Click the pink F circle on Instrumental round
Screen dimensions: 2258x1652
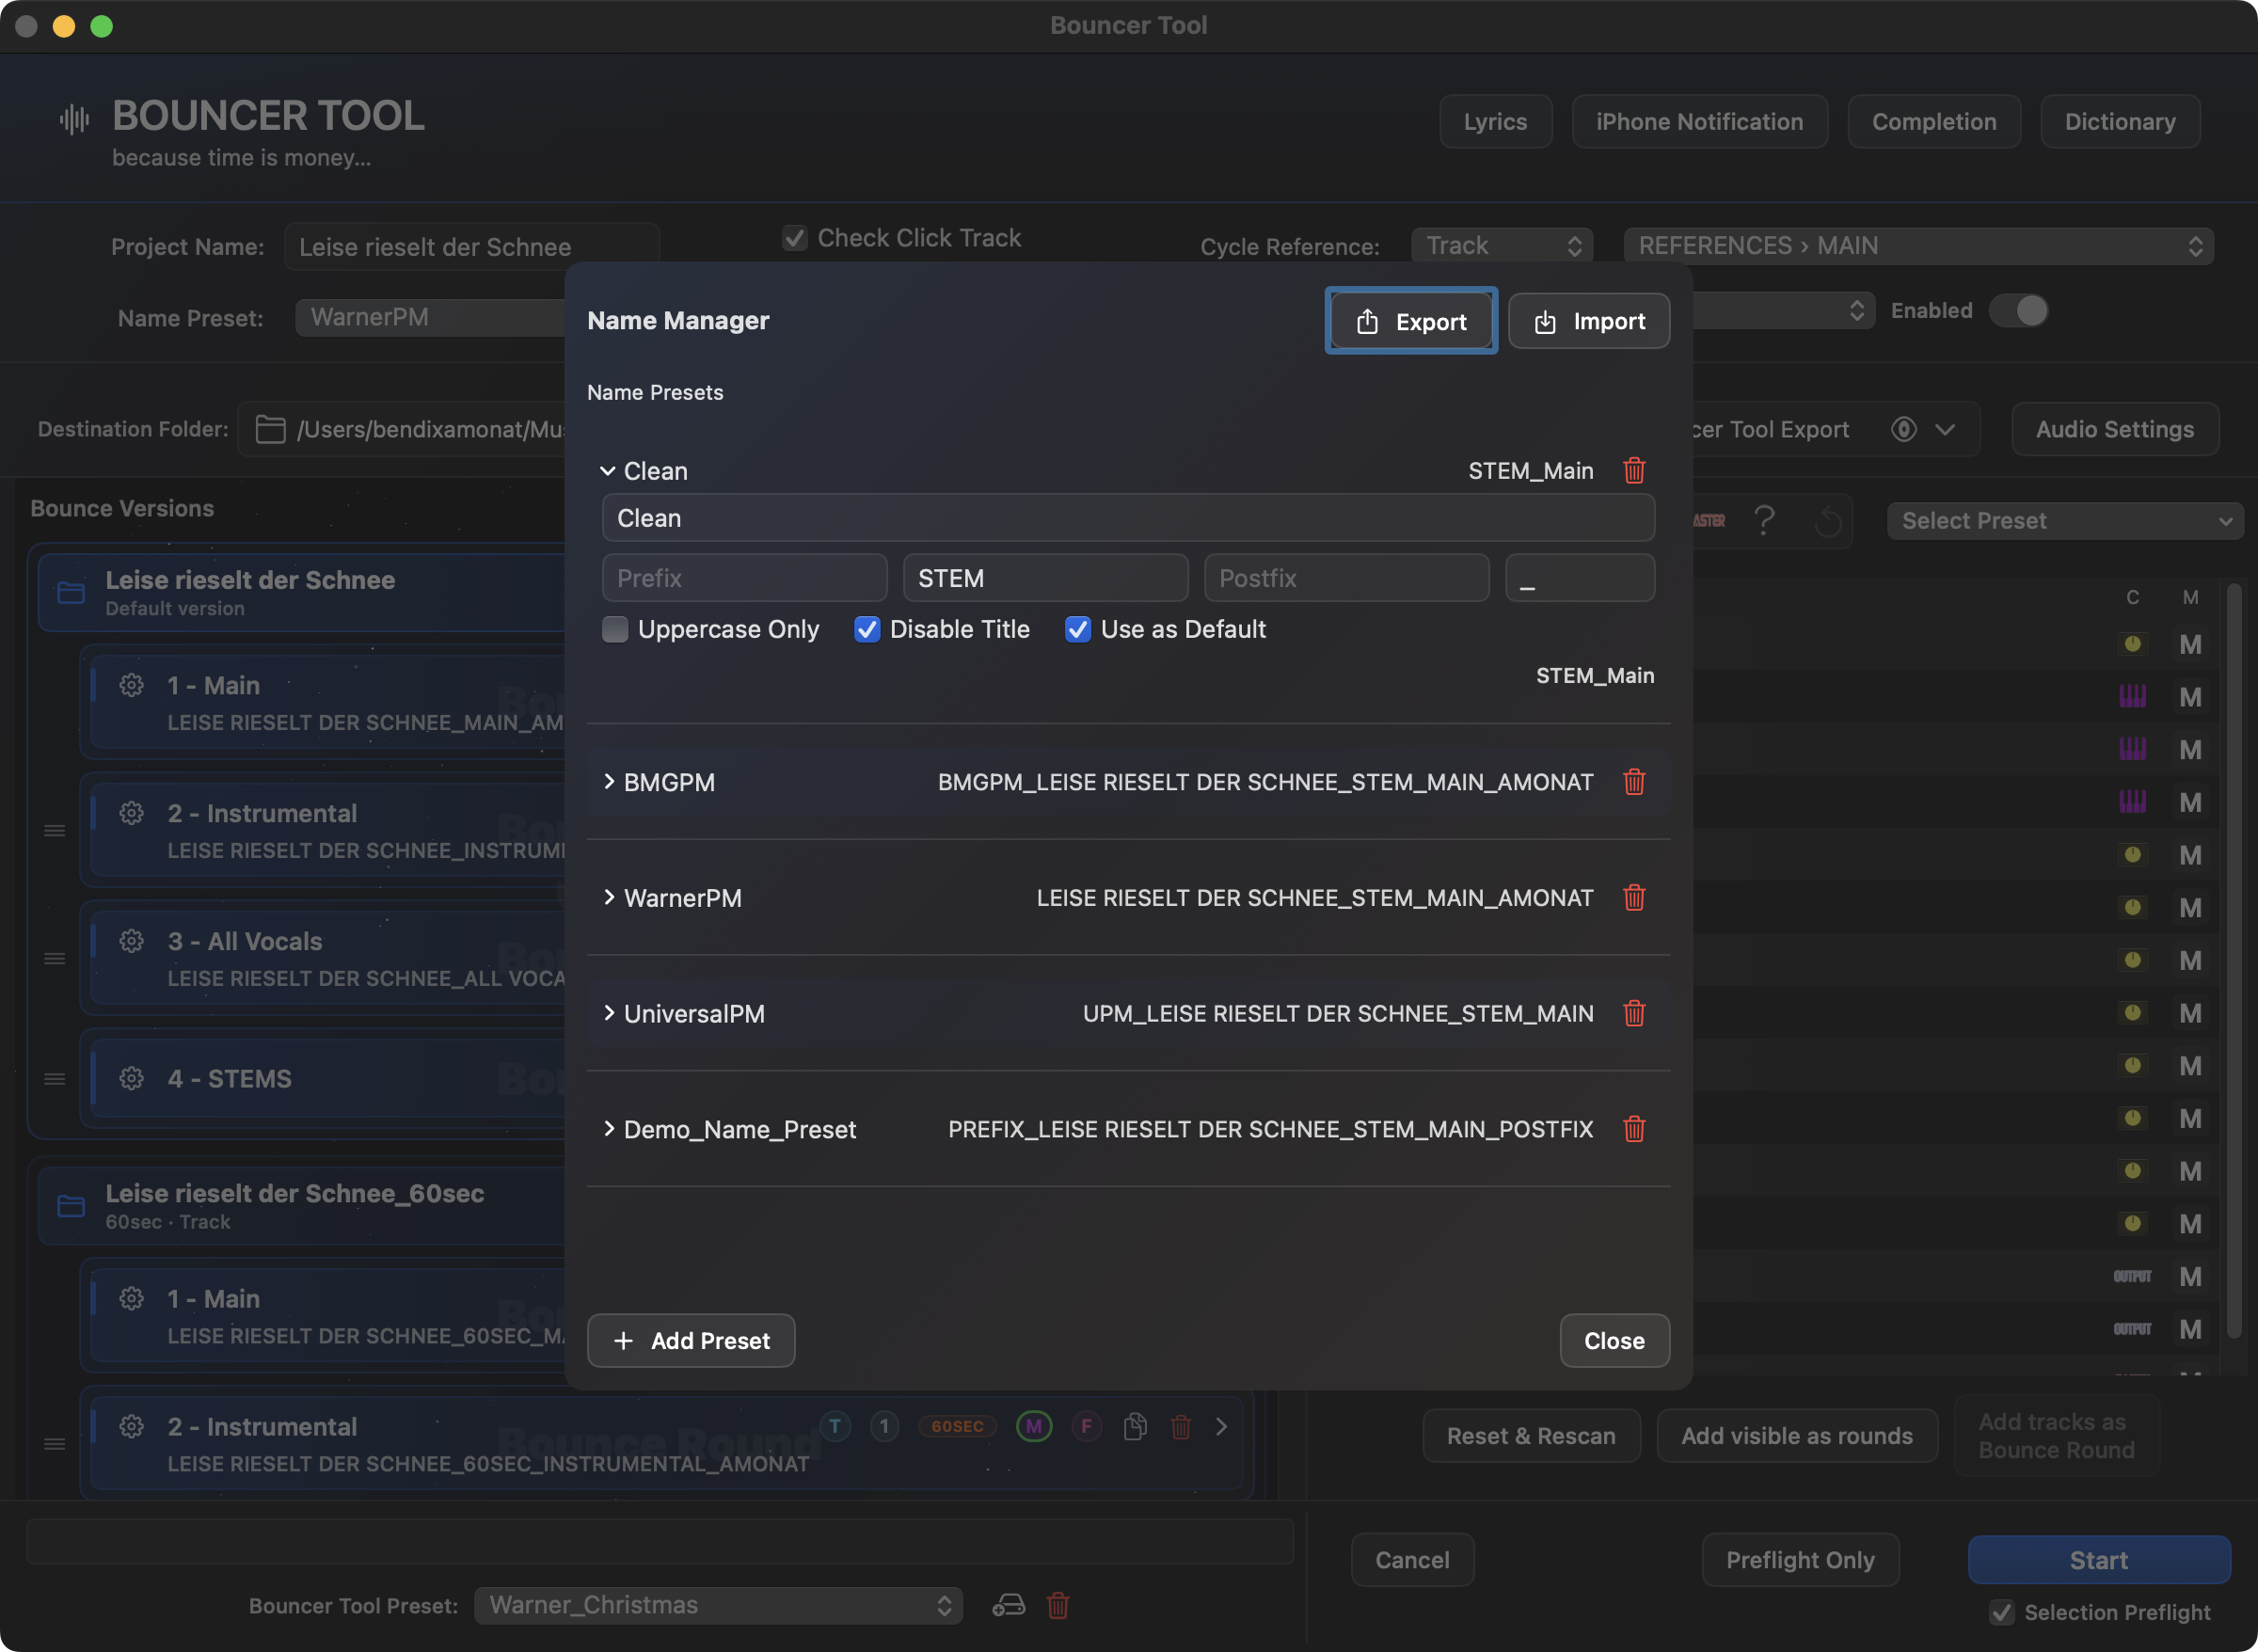click(x=1086, y=1426)
